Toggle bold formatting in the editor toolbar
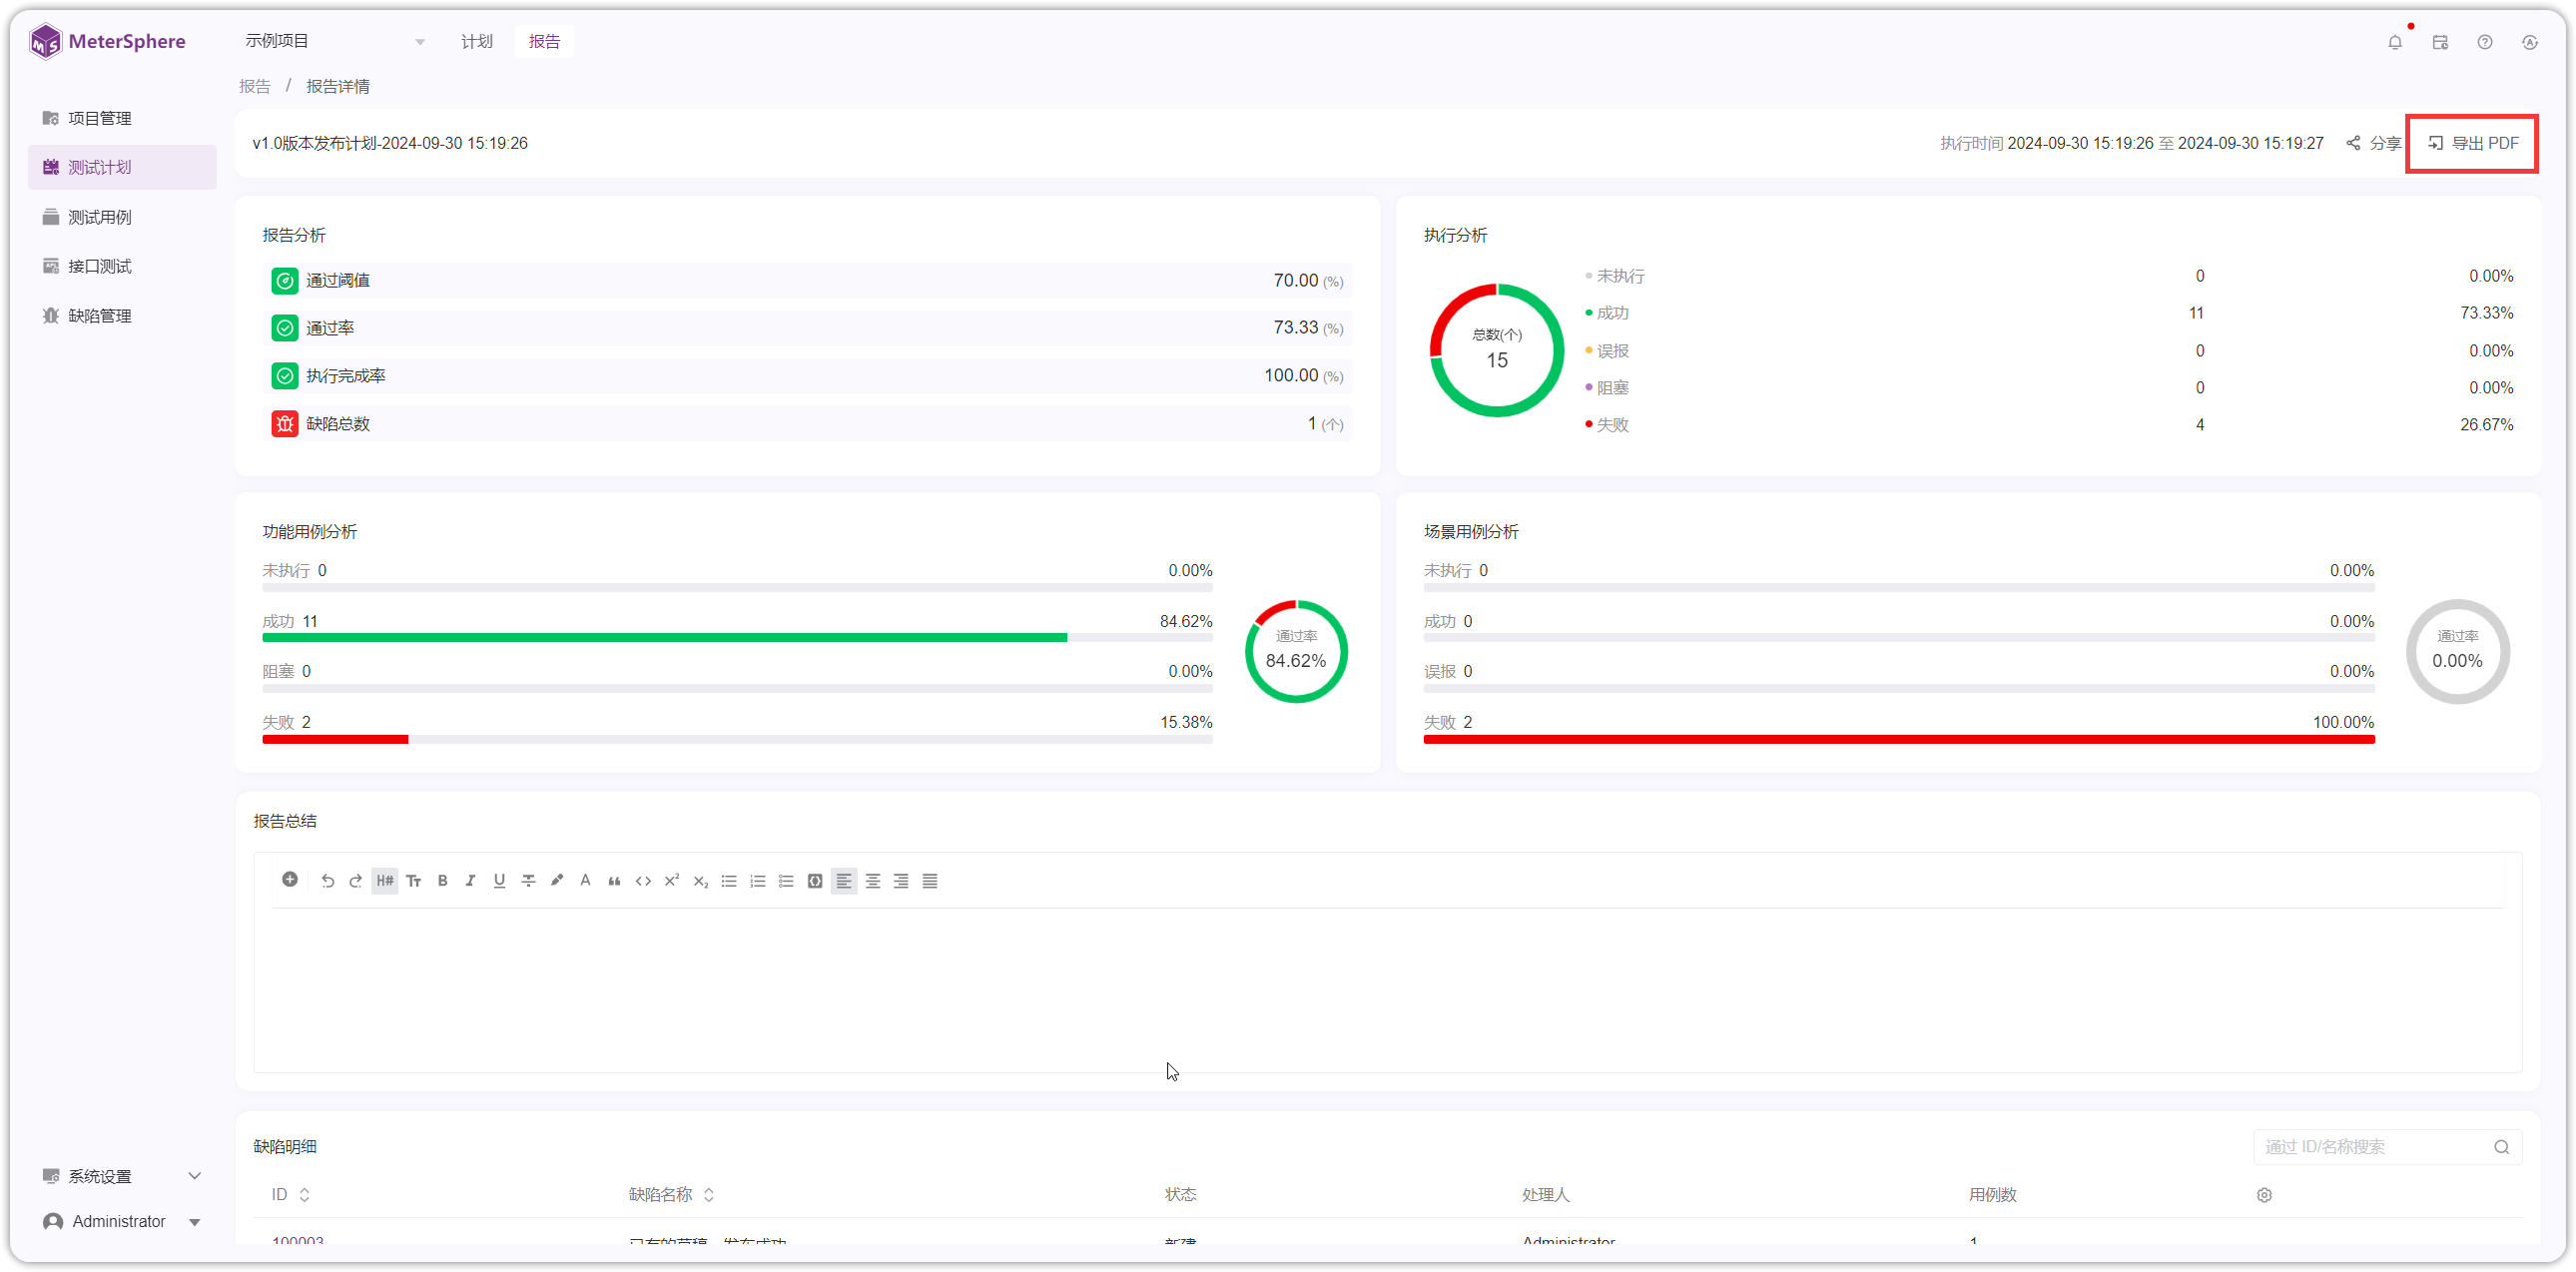This screenshot has width=2576, height=1272. point(442,881)
